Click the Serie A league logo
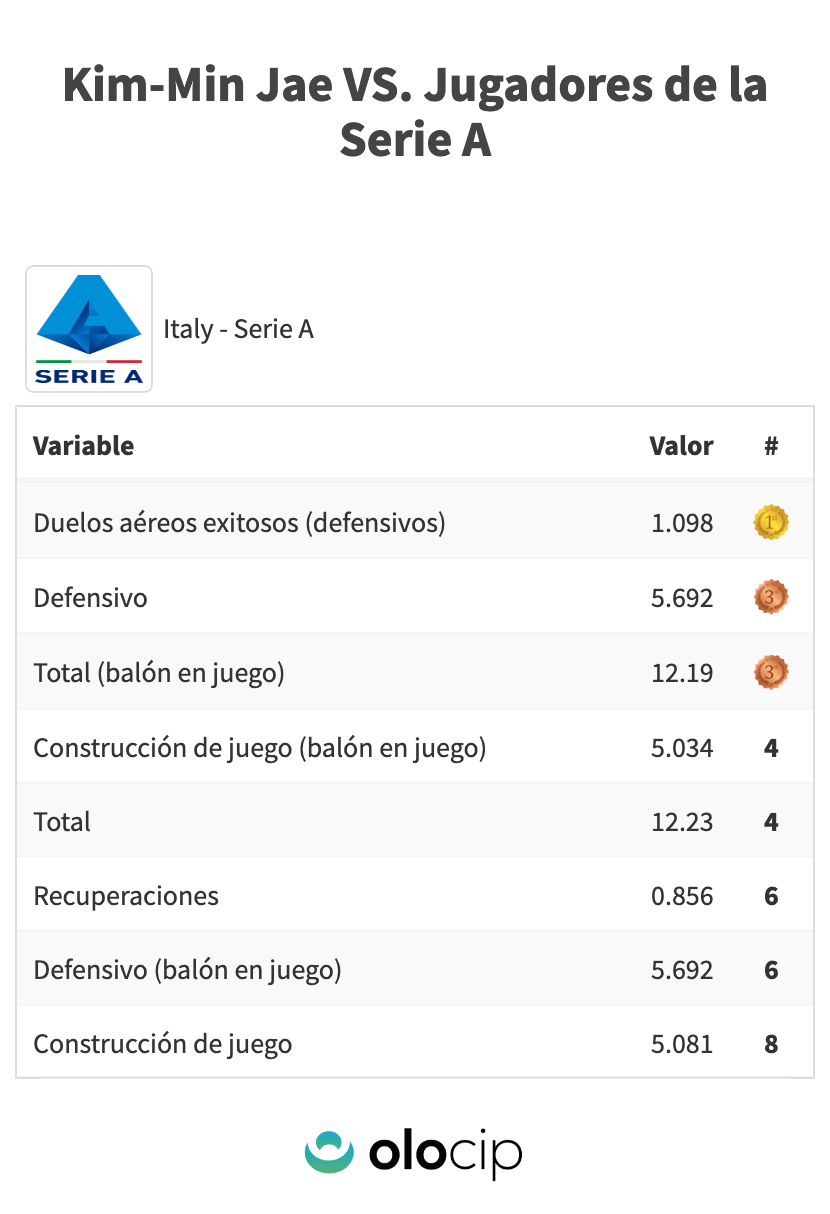The width and height of the screenshot is (830, 1214). (89, 329)
